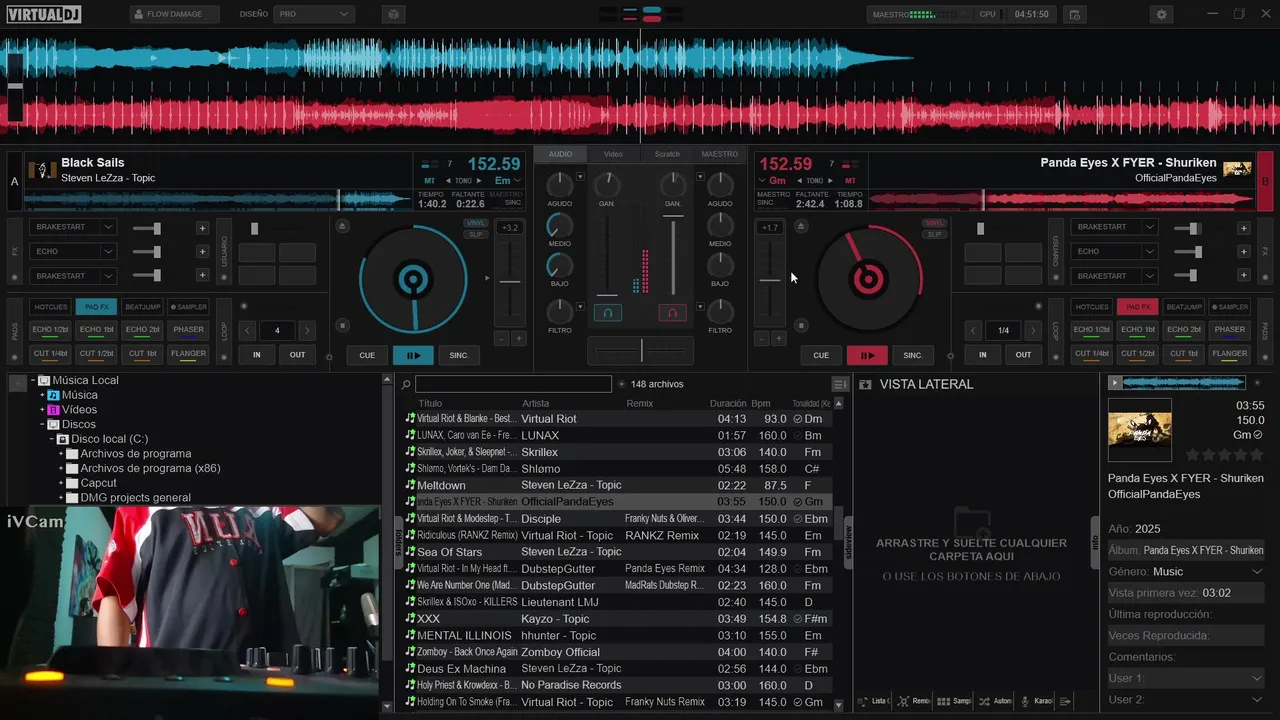Open the Karaoke sideview icon
The width and height of the screenshot is (1280, 720).
1025,701
